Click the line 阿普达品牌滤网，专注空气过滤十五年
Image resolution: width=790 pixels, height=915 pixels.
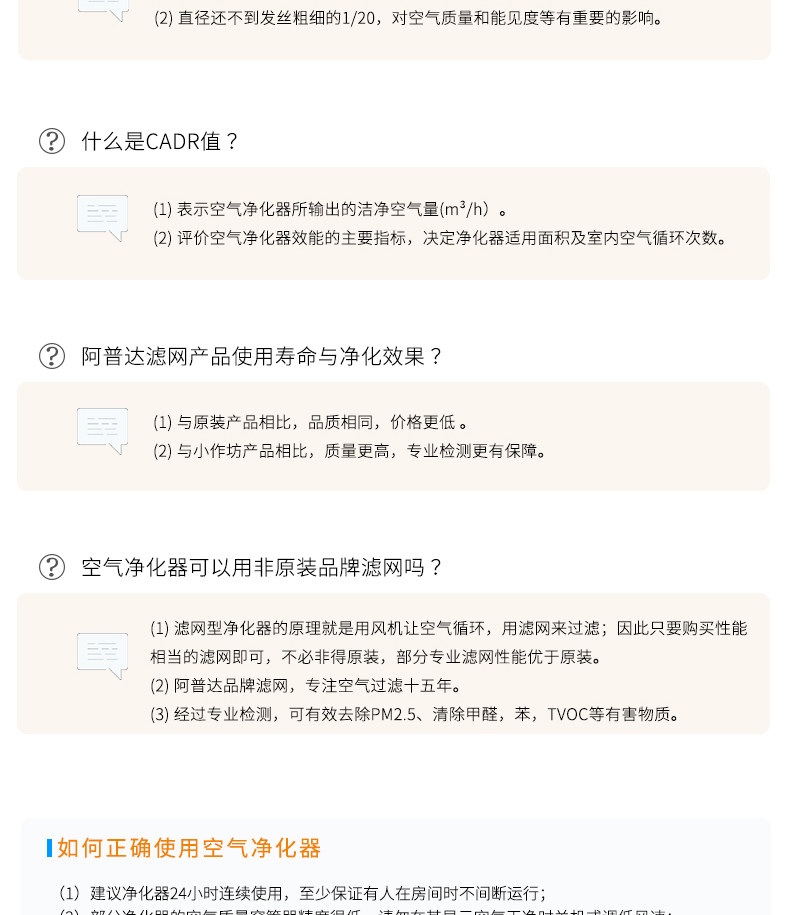pyautogui.click(x=306, y=686)
